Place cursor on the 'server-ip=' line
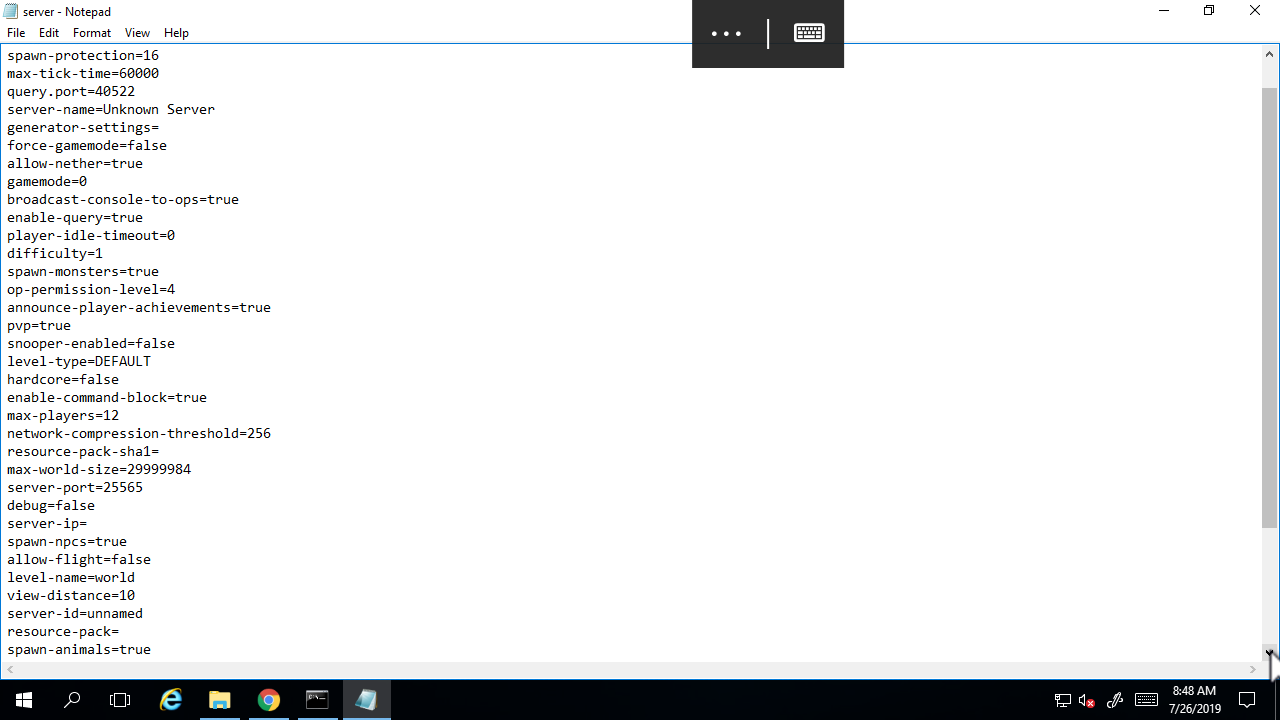 47,523
